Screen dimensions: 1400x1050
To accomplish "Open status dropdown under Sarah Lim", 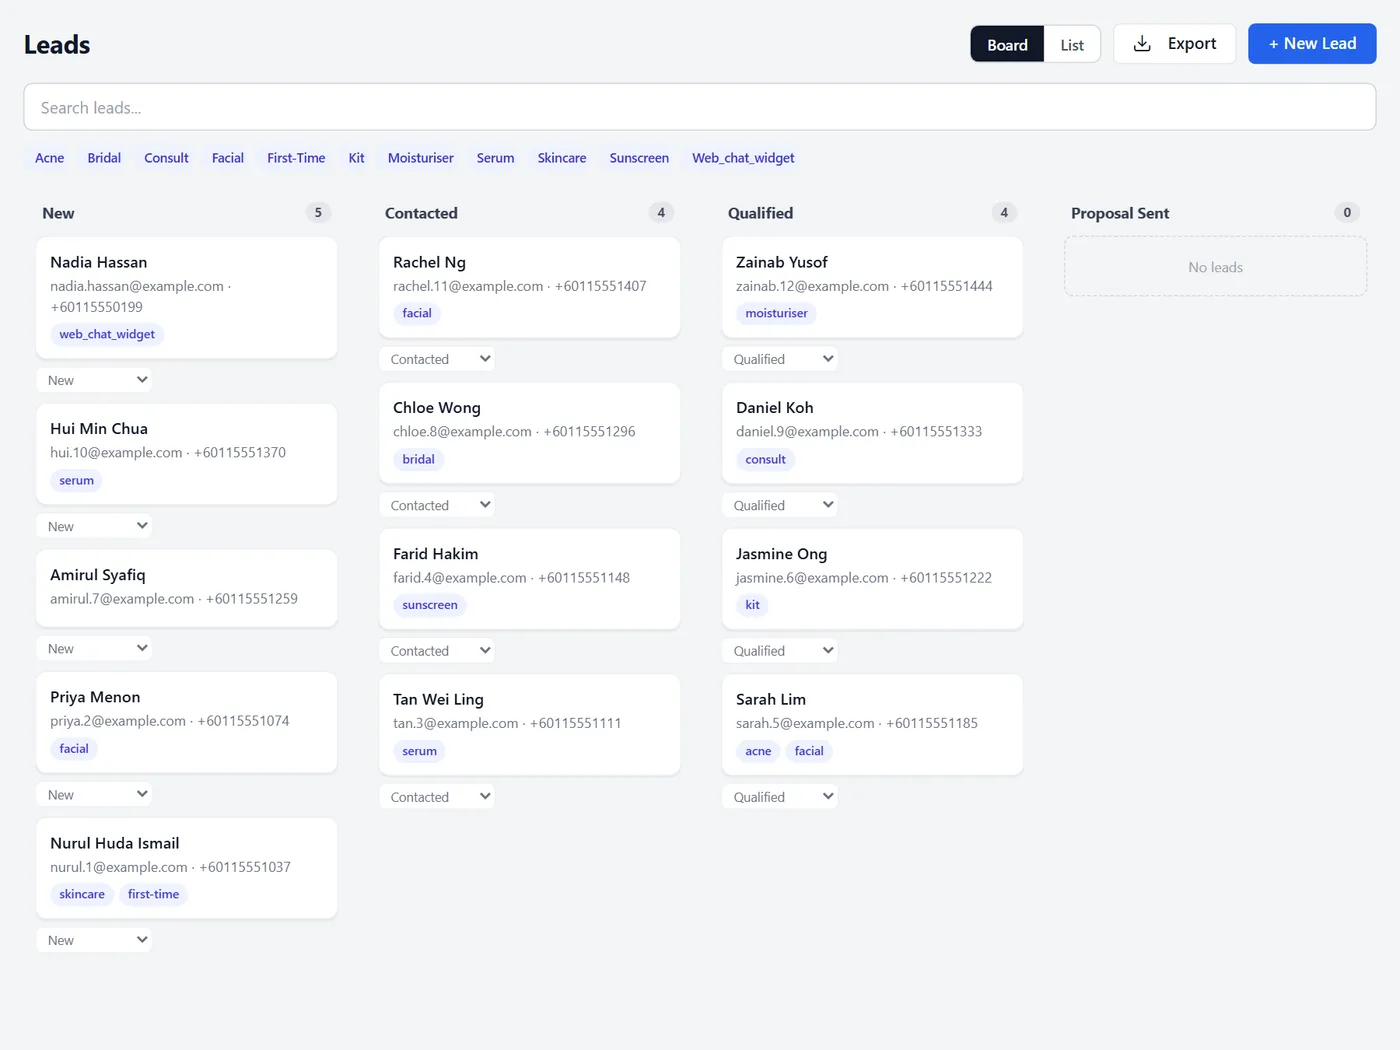I will click(x=780, y=797).
